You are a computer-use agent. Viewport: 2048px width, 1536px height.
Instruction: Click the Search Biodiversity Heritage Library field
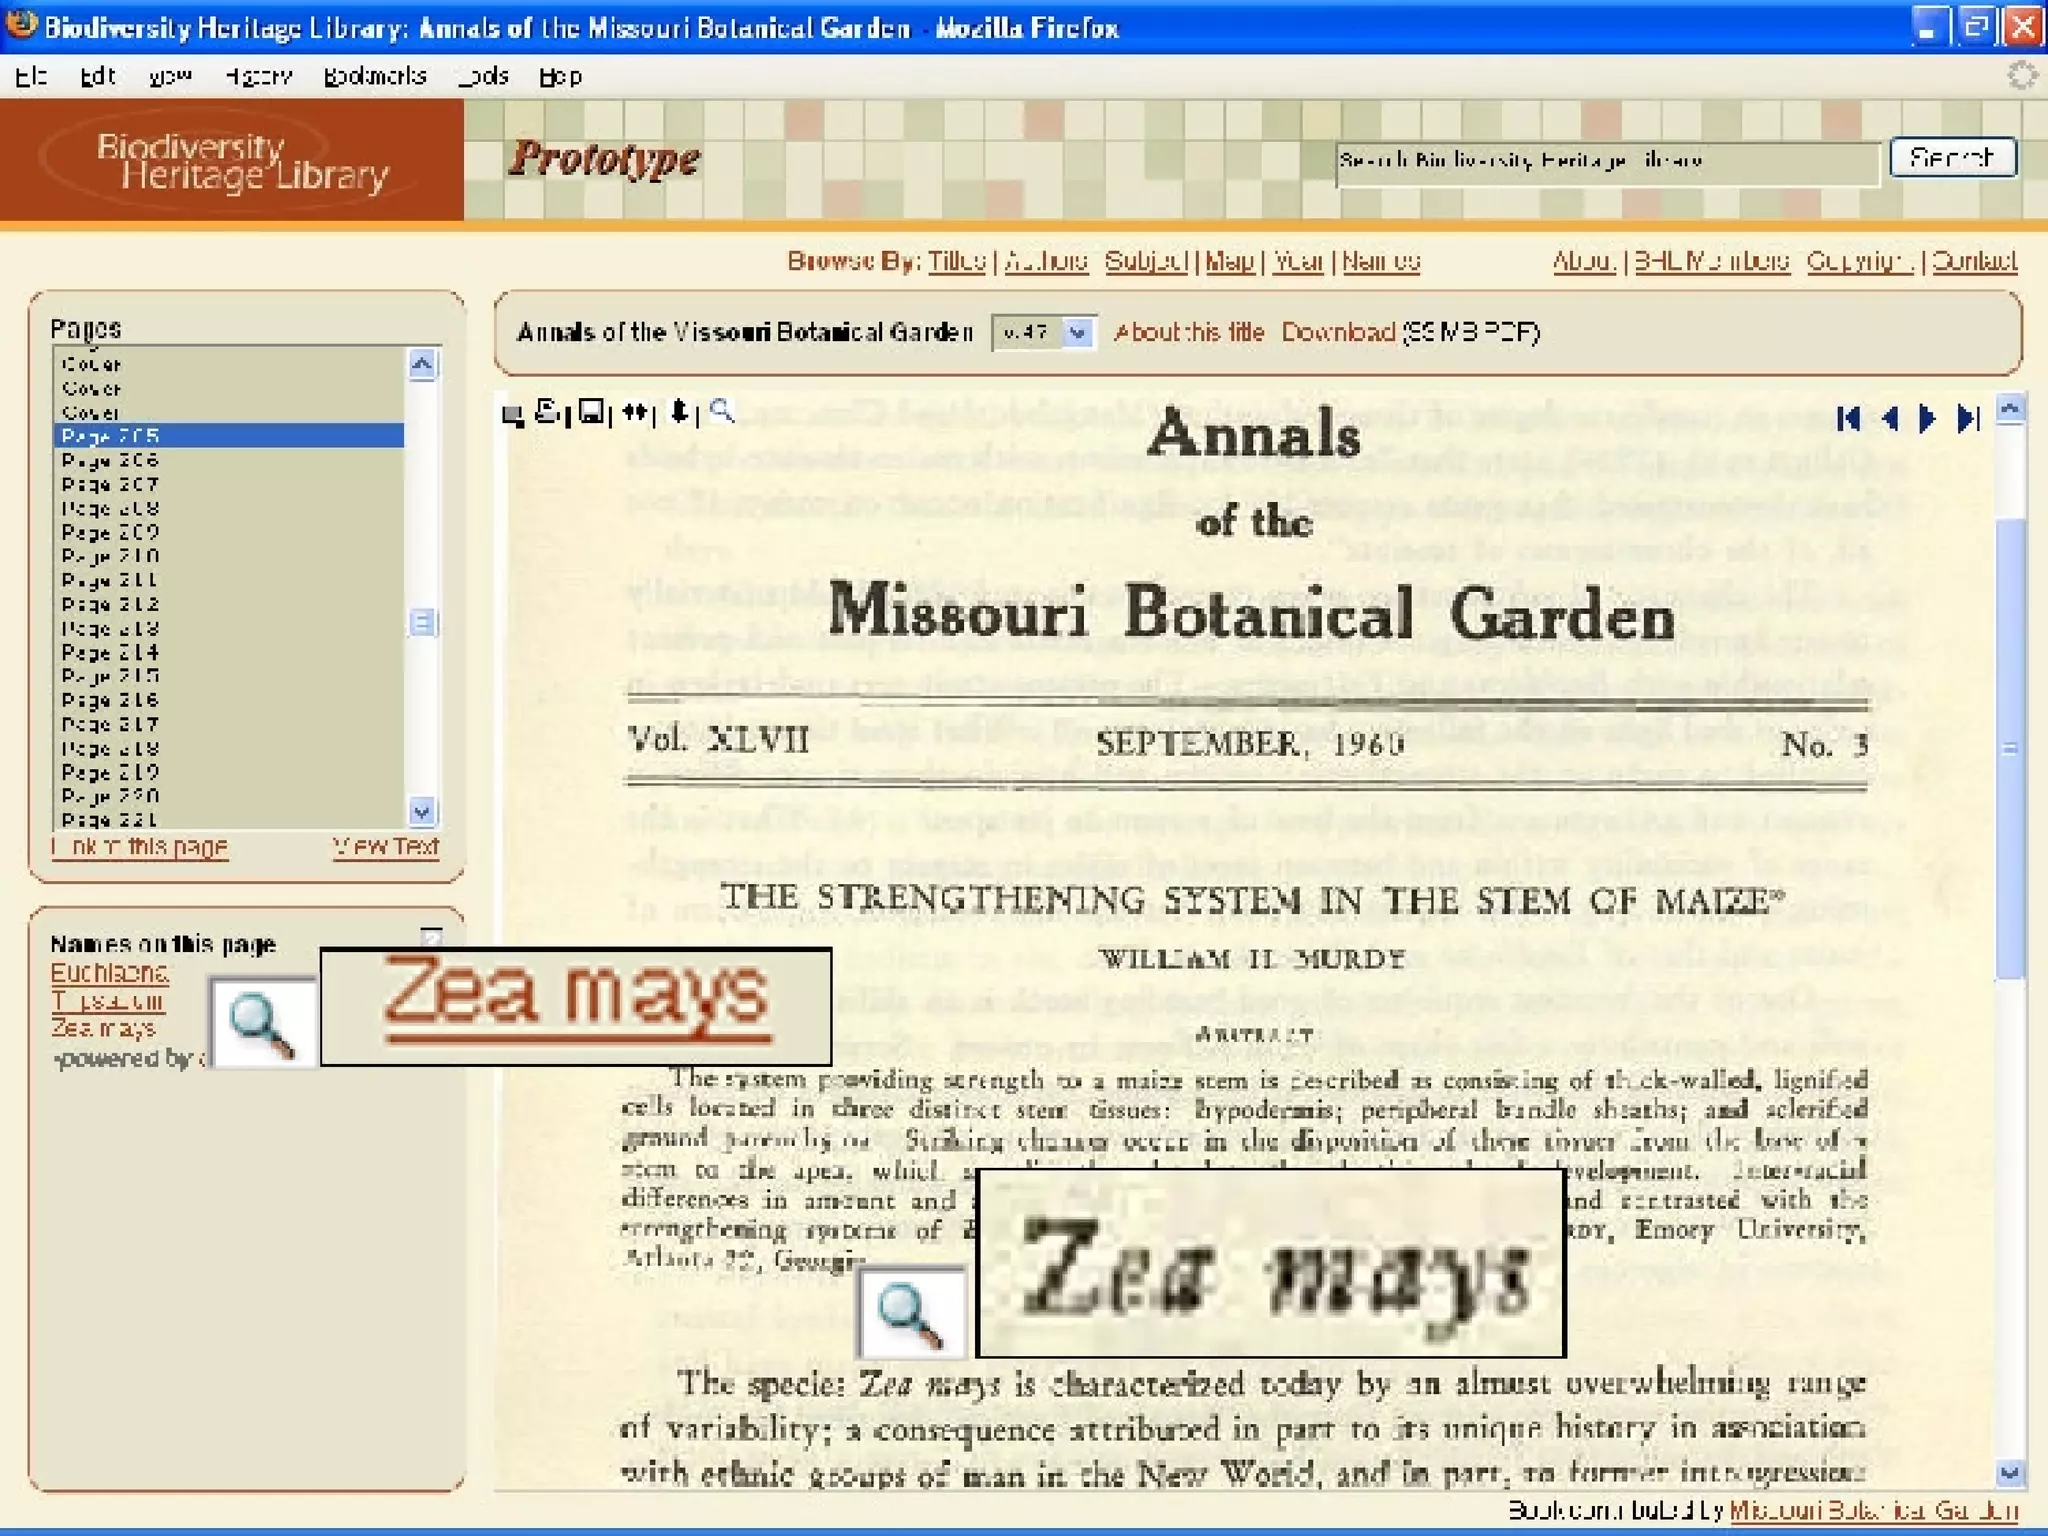1605,162
